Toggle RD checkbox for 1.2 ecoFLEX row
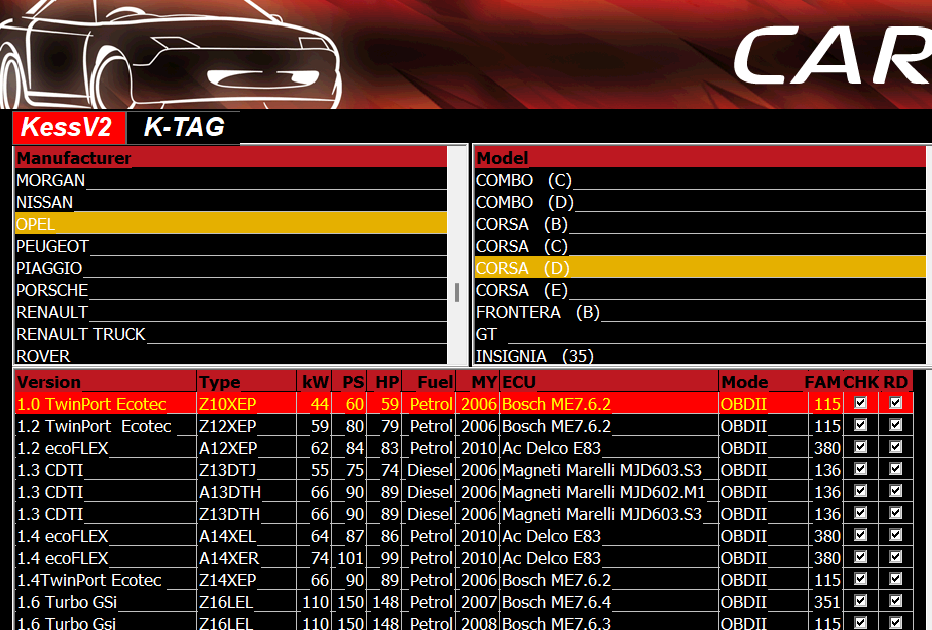Screen dimensions: 932x630 pos(895,447)
